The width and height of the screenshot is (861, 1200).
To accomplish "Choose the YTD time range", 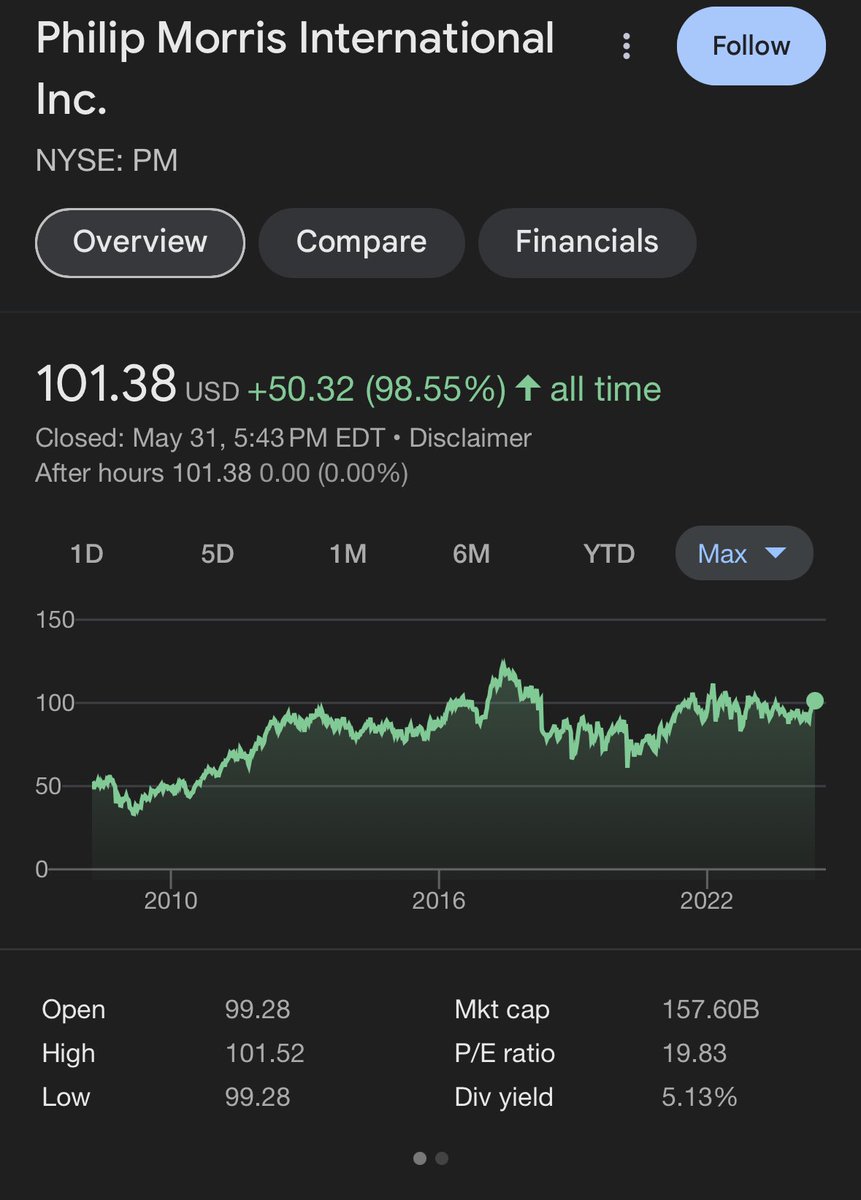I will coord(609,553).
